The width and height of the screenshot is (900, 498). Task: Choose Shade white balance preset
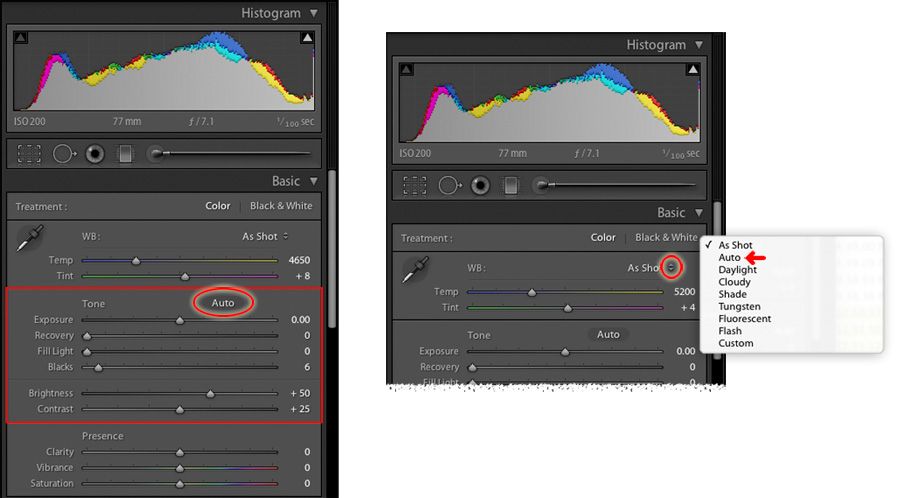pyautogui.click(x=732, y=294)
